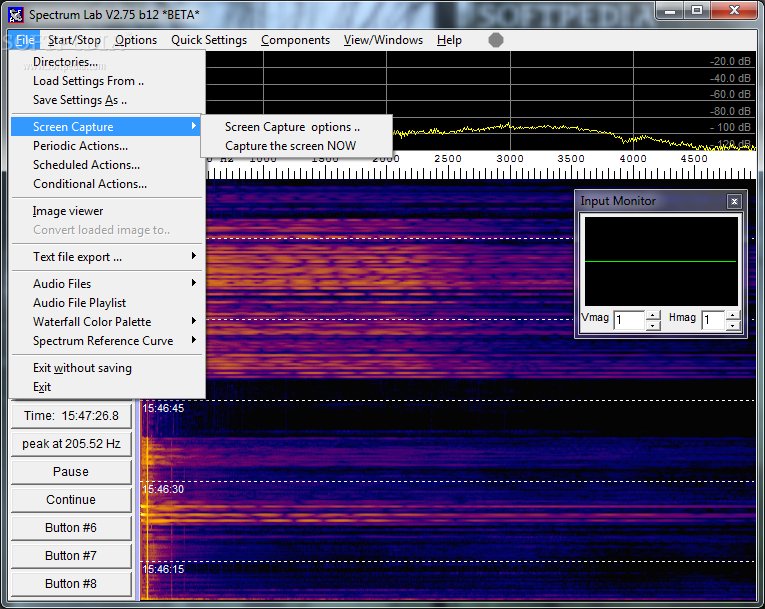
Task: Increase the Hmag value with up arrow
Action: (x=733, y=315)
